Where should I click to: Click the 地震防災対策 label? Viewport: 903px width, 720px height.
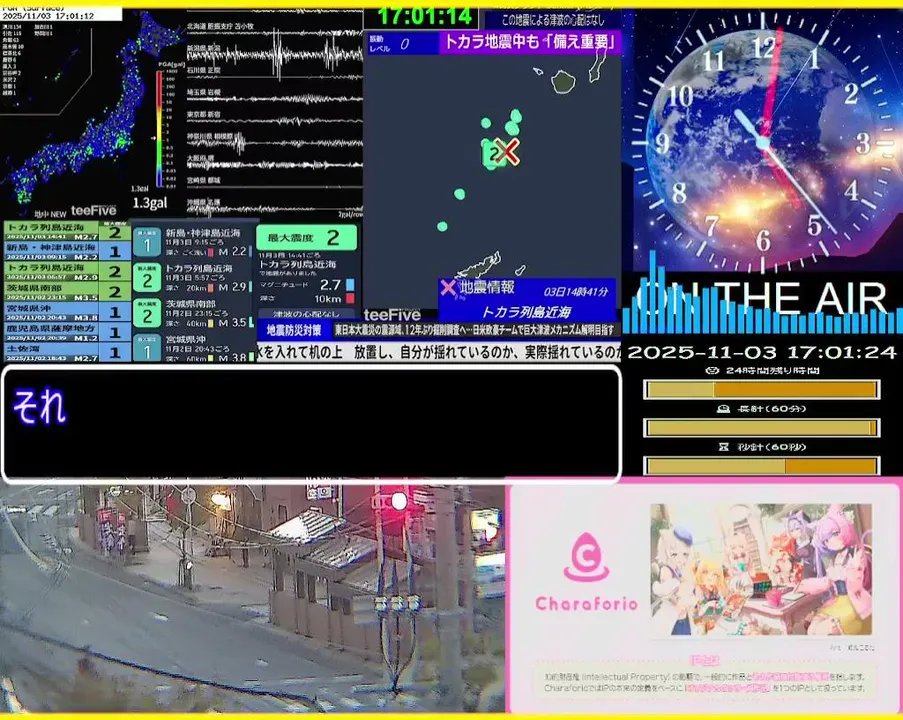pos(294,330)
